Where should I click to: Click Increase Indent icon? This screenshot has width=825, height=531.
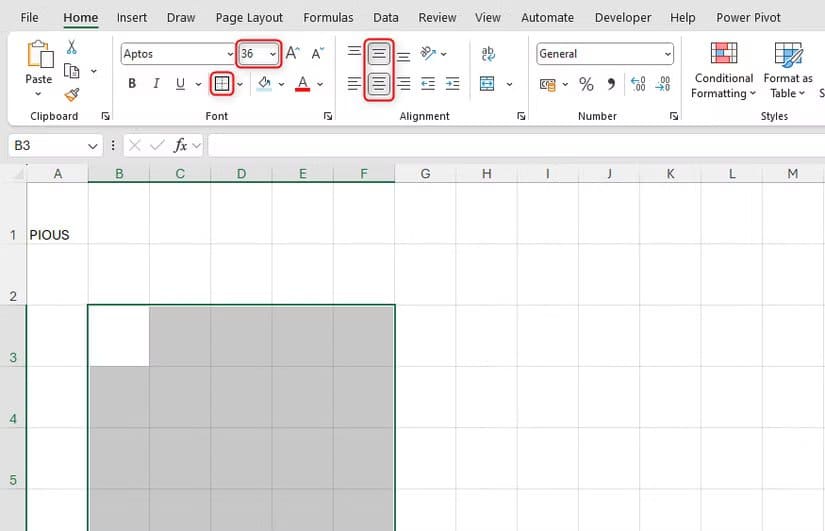(x=452, y=84)
